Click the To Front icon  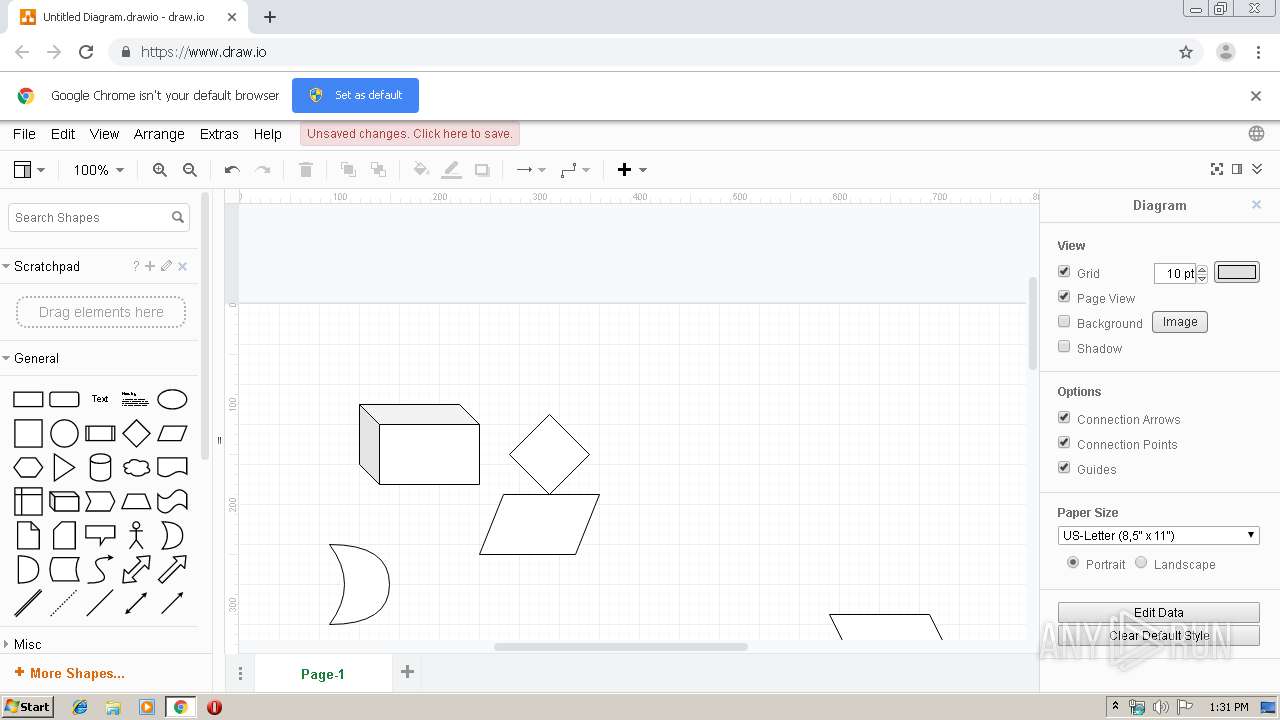348,170
